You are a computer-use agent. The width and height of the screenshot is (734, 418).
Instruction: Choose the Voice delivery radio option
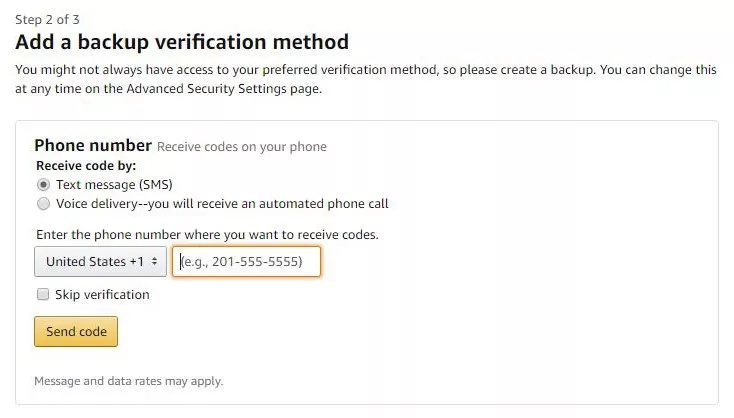[43, 204]
